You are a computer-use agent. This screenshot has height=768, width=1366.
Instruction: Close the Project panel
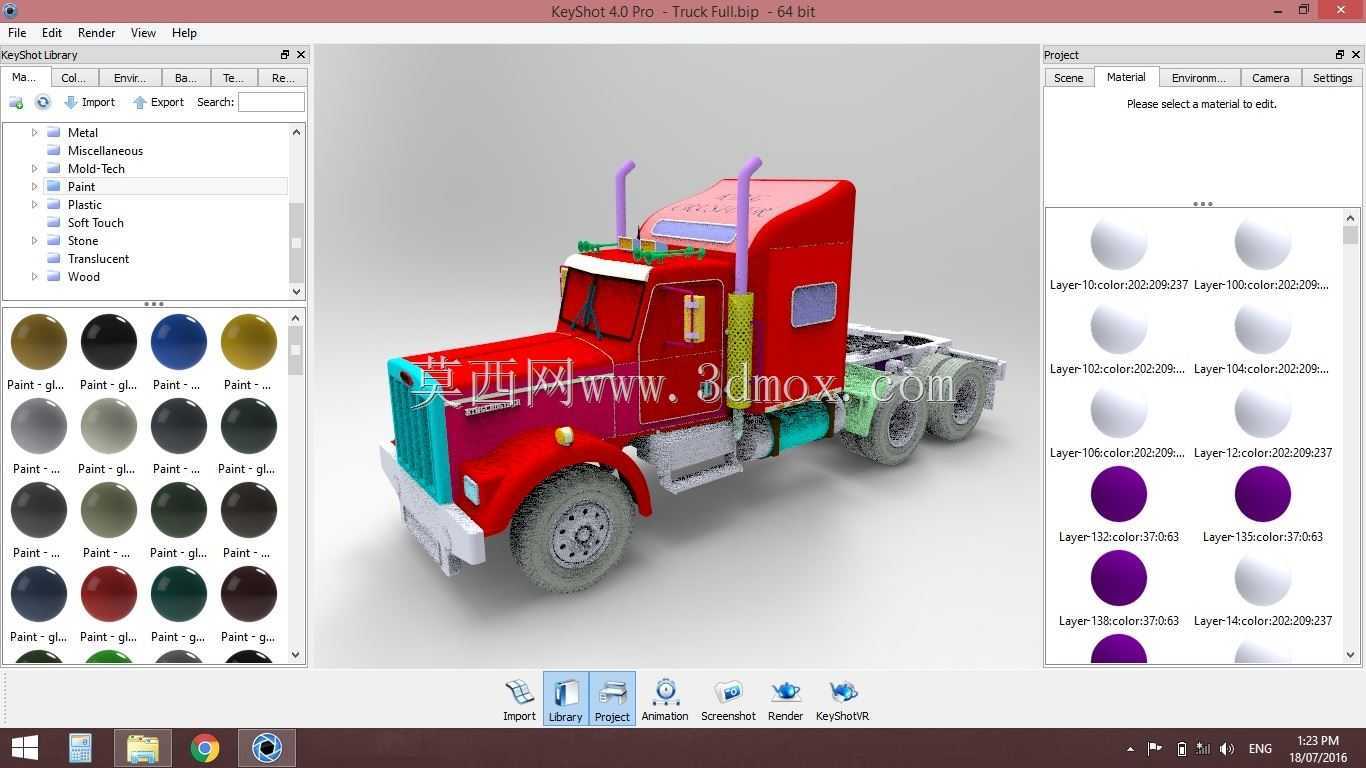tap(1356, 55)
